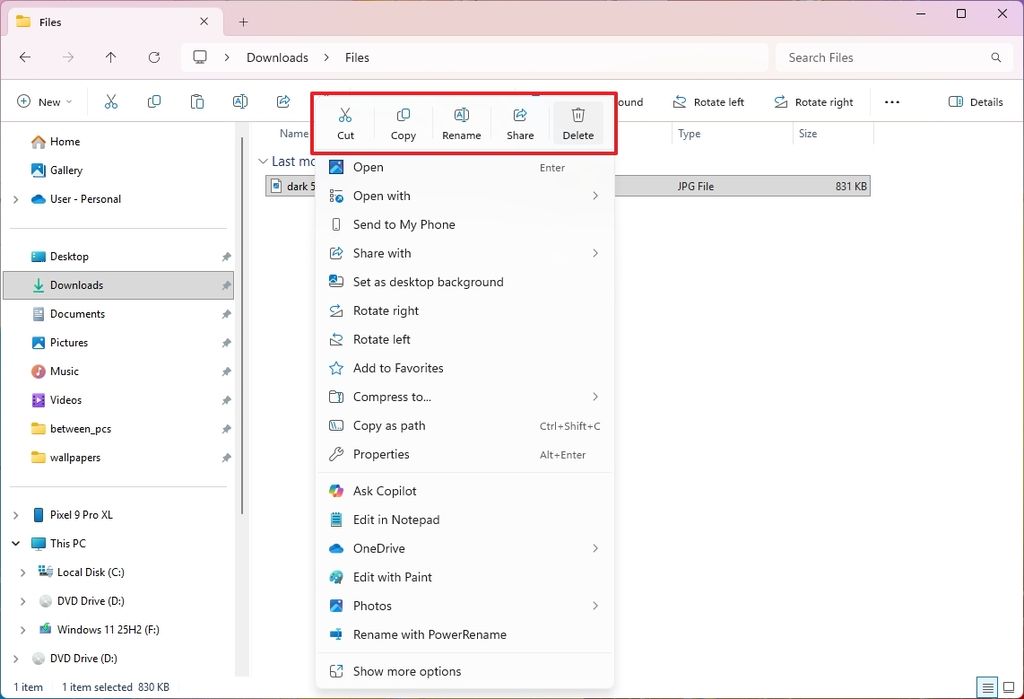The width and height of the screenshot is (1024, 699).
Task: Open the See more toolbar menu
Action: [x=892, y=101]
